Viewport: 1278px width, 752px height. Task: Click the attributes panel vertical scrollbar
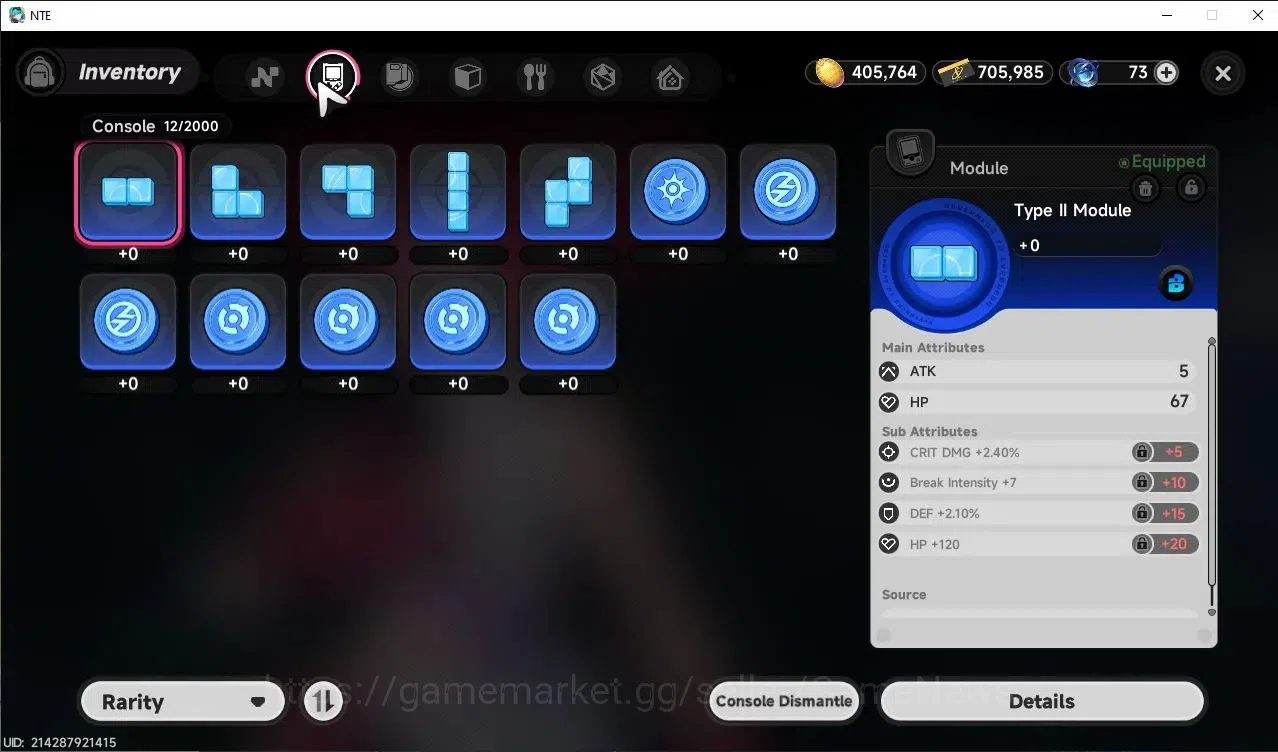(1212, 477)
